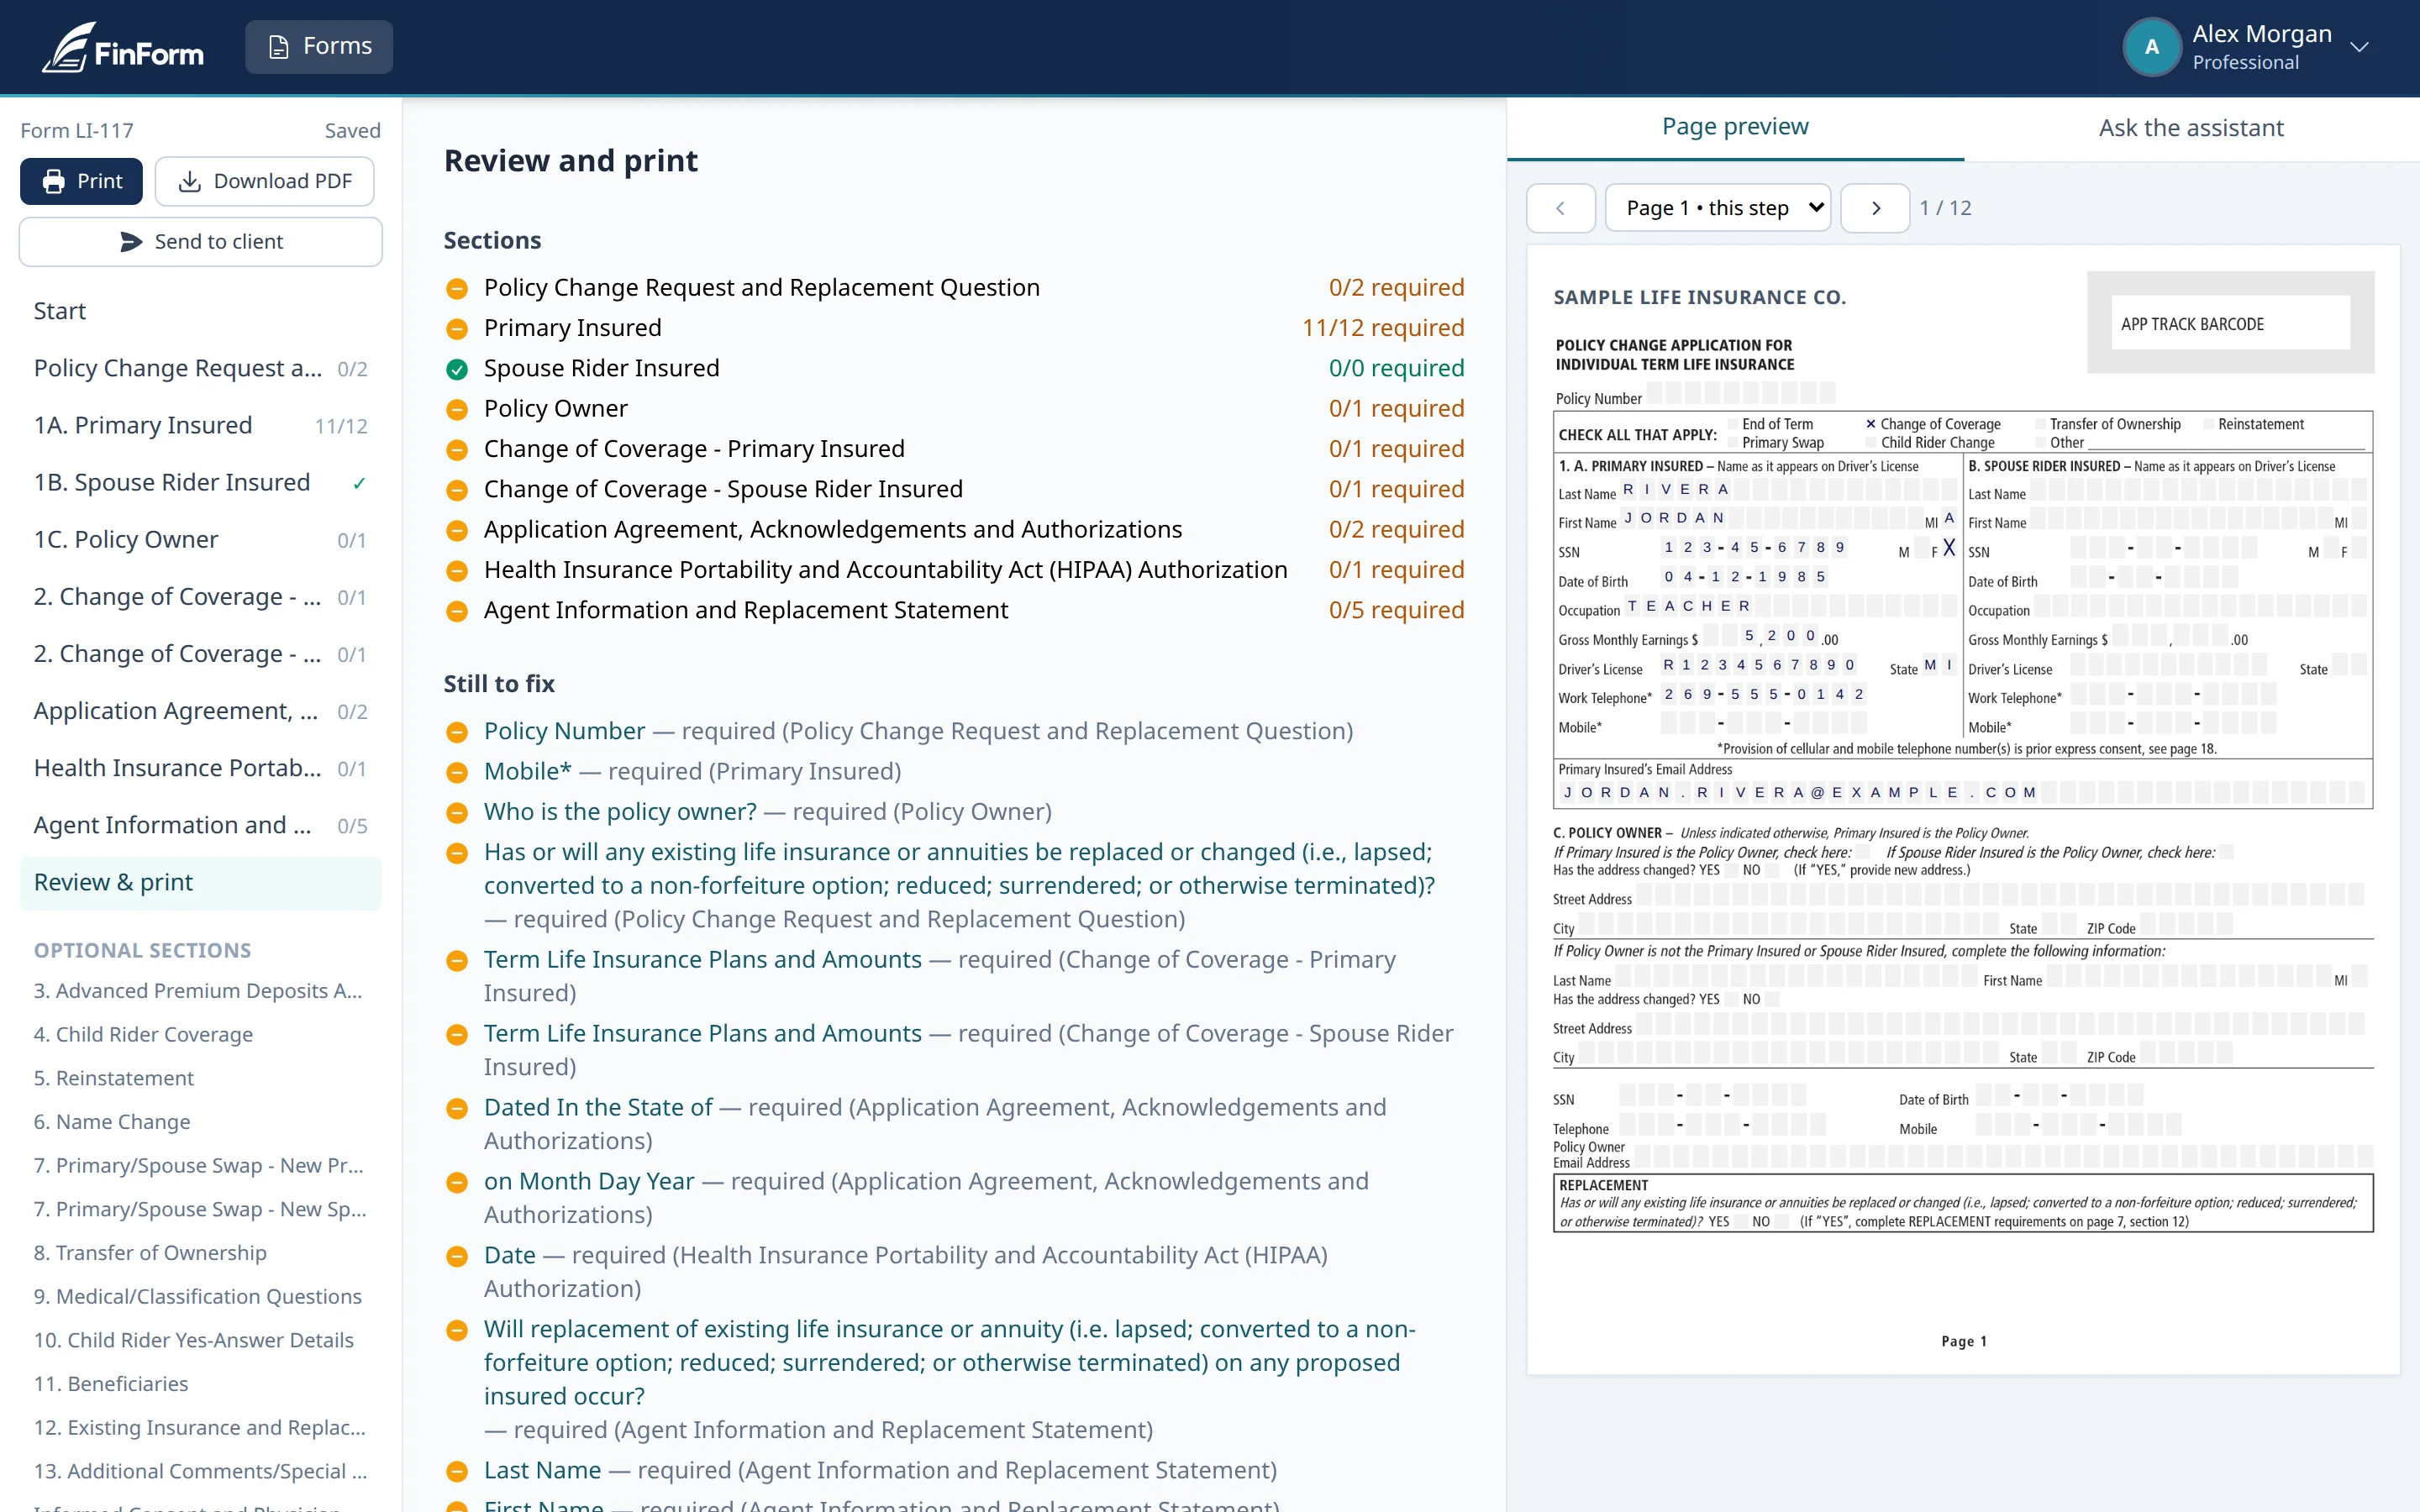Open Policy Number fix link
The height and width of the screenshot is (1512, 2420).
pyautogui.click(x=564, y=731)
